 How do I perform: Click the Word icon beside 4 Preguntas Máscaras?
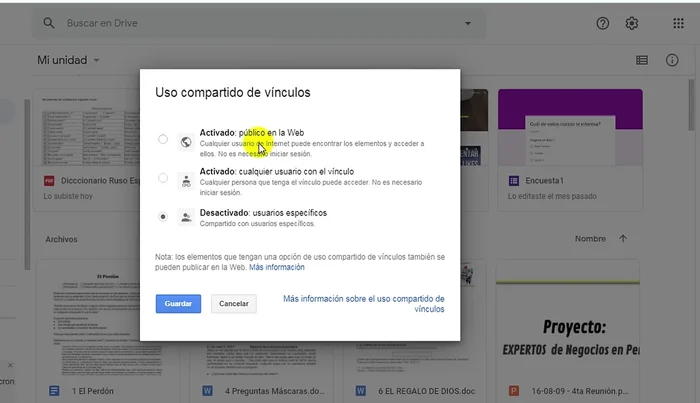coord(207,391)
